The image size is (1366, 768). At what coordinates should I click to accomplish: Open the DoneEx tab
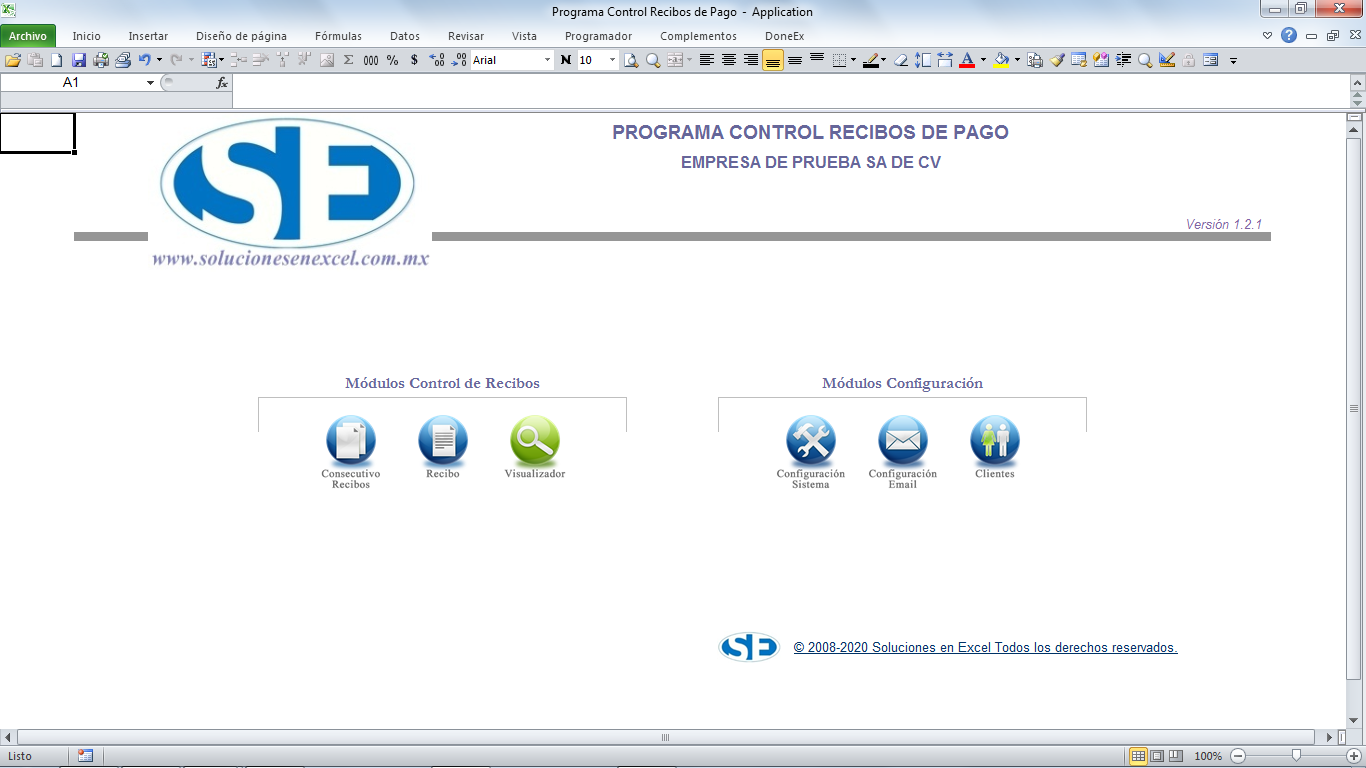click(x=784, y=36)
